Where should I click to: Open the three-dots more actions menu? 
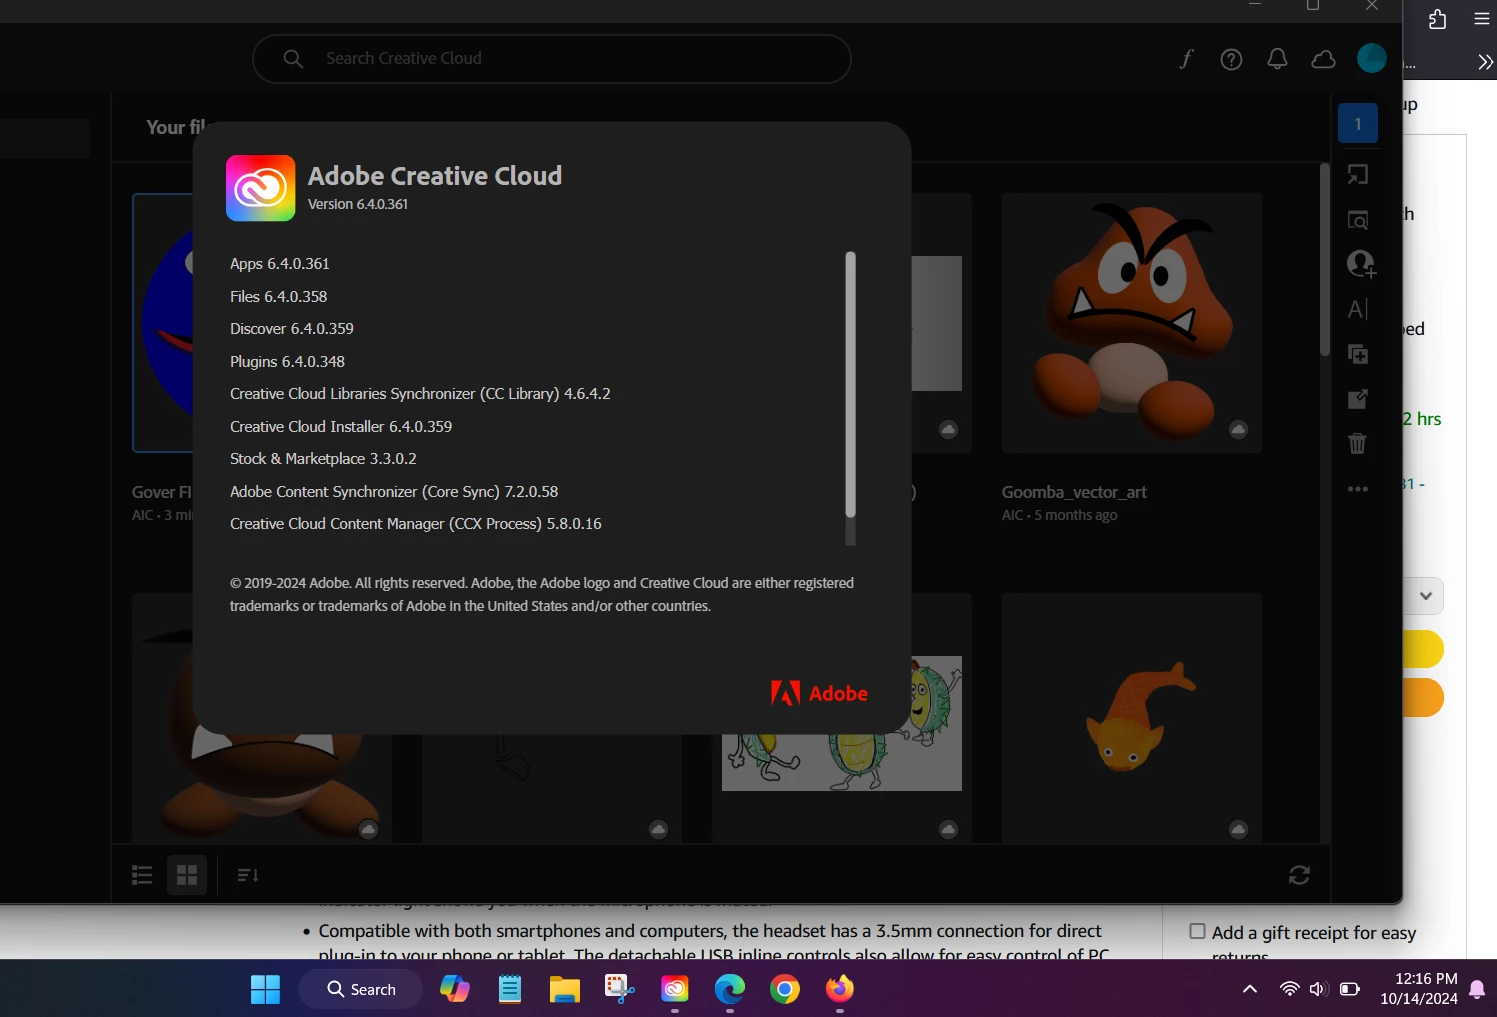tap(1357, 489)
